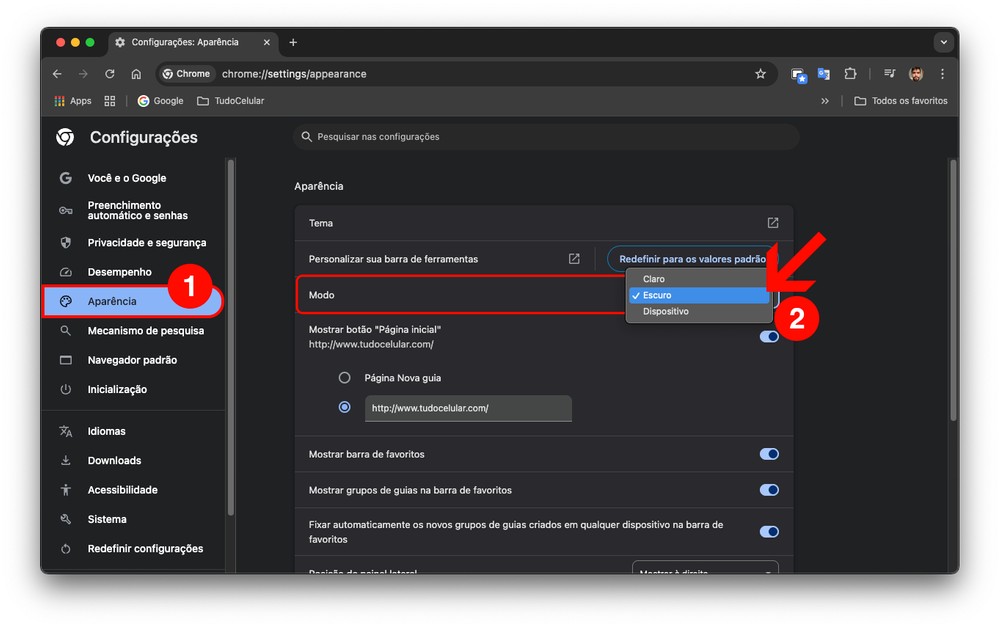Disable 'Mostrar grupos de guias' toggle
The height and width of the screenshot is (628, 1000).
pos(769,490)
